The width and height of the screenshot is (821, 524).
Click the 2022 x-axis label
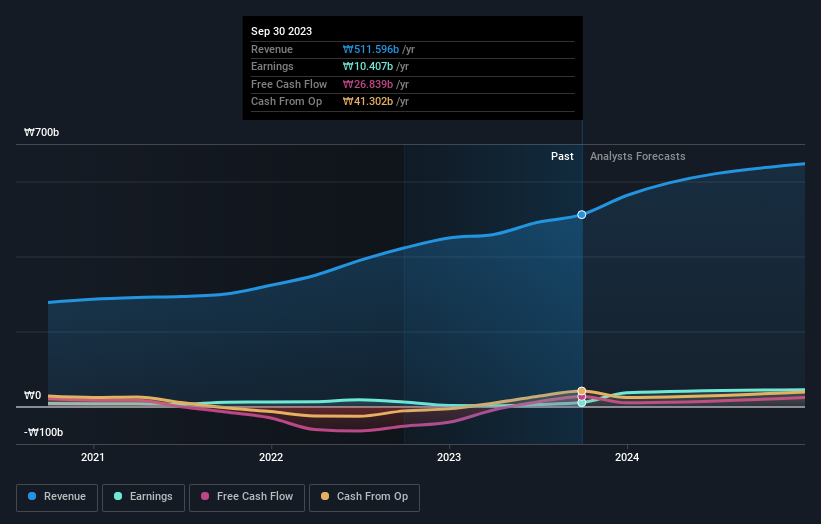click(x=271, y=457)
